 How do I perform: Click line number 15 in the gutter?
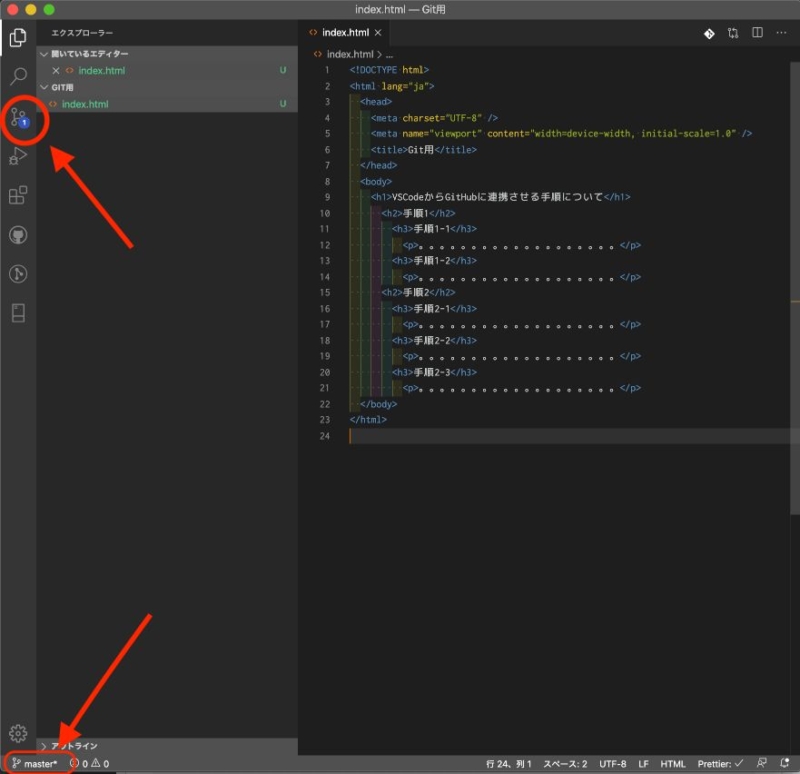coord(325,292)
